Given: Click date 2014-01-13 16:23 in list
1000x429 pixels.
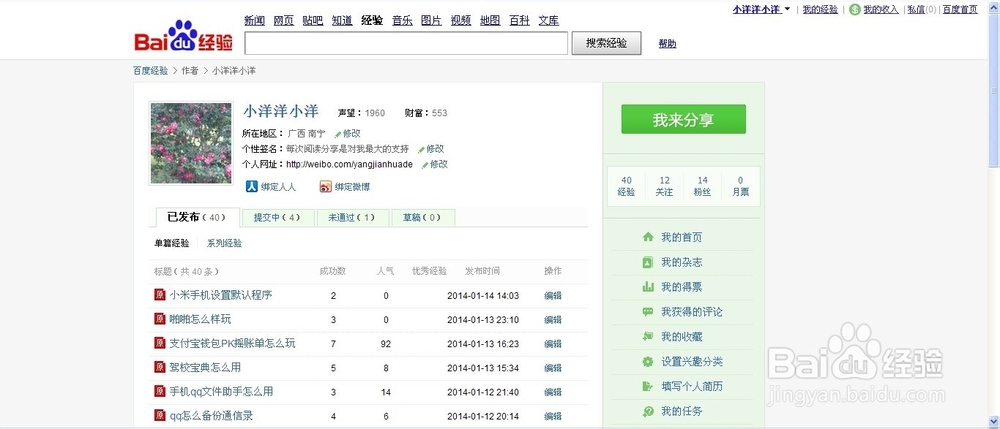Looking at the screenshot, I should click(x=483, y=344).
